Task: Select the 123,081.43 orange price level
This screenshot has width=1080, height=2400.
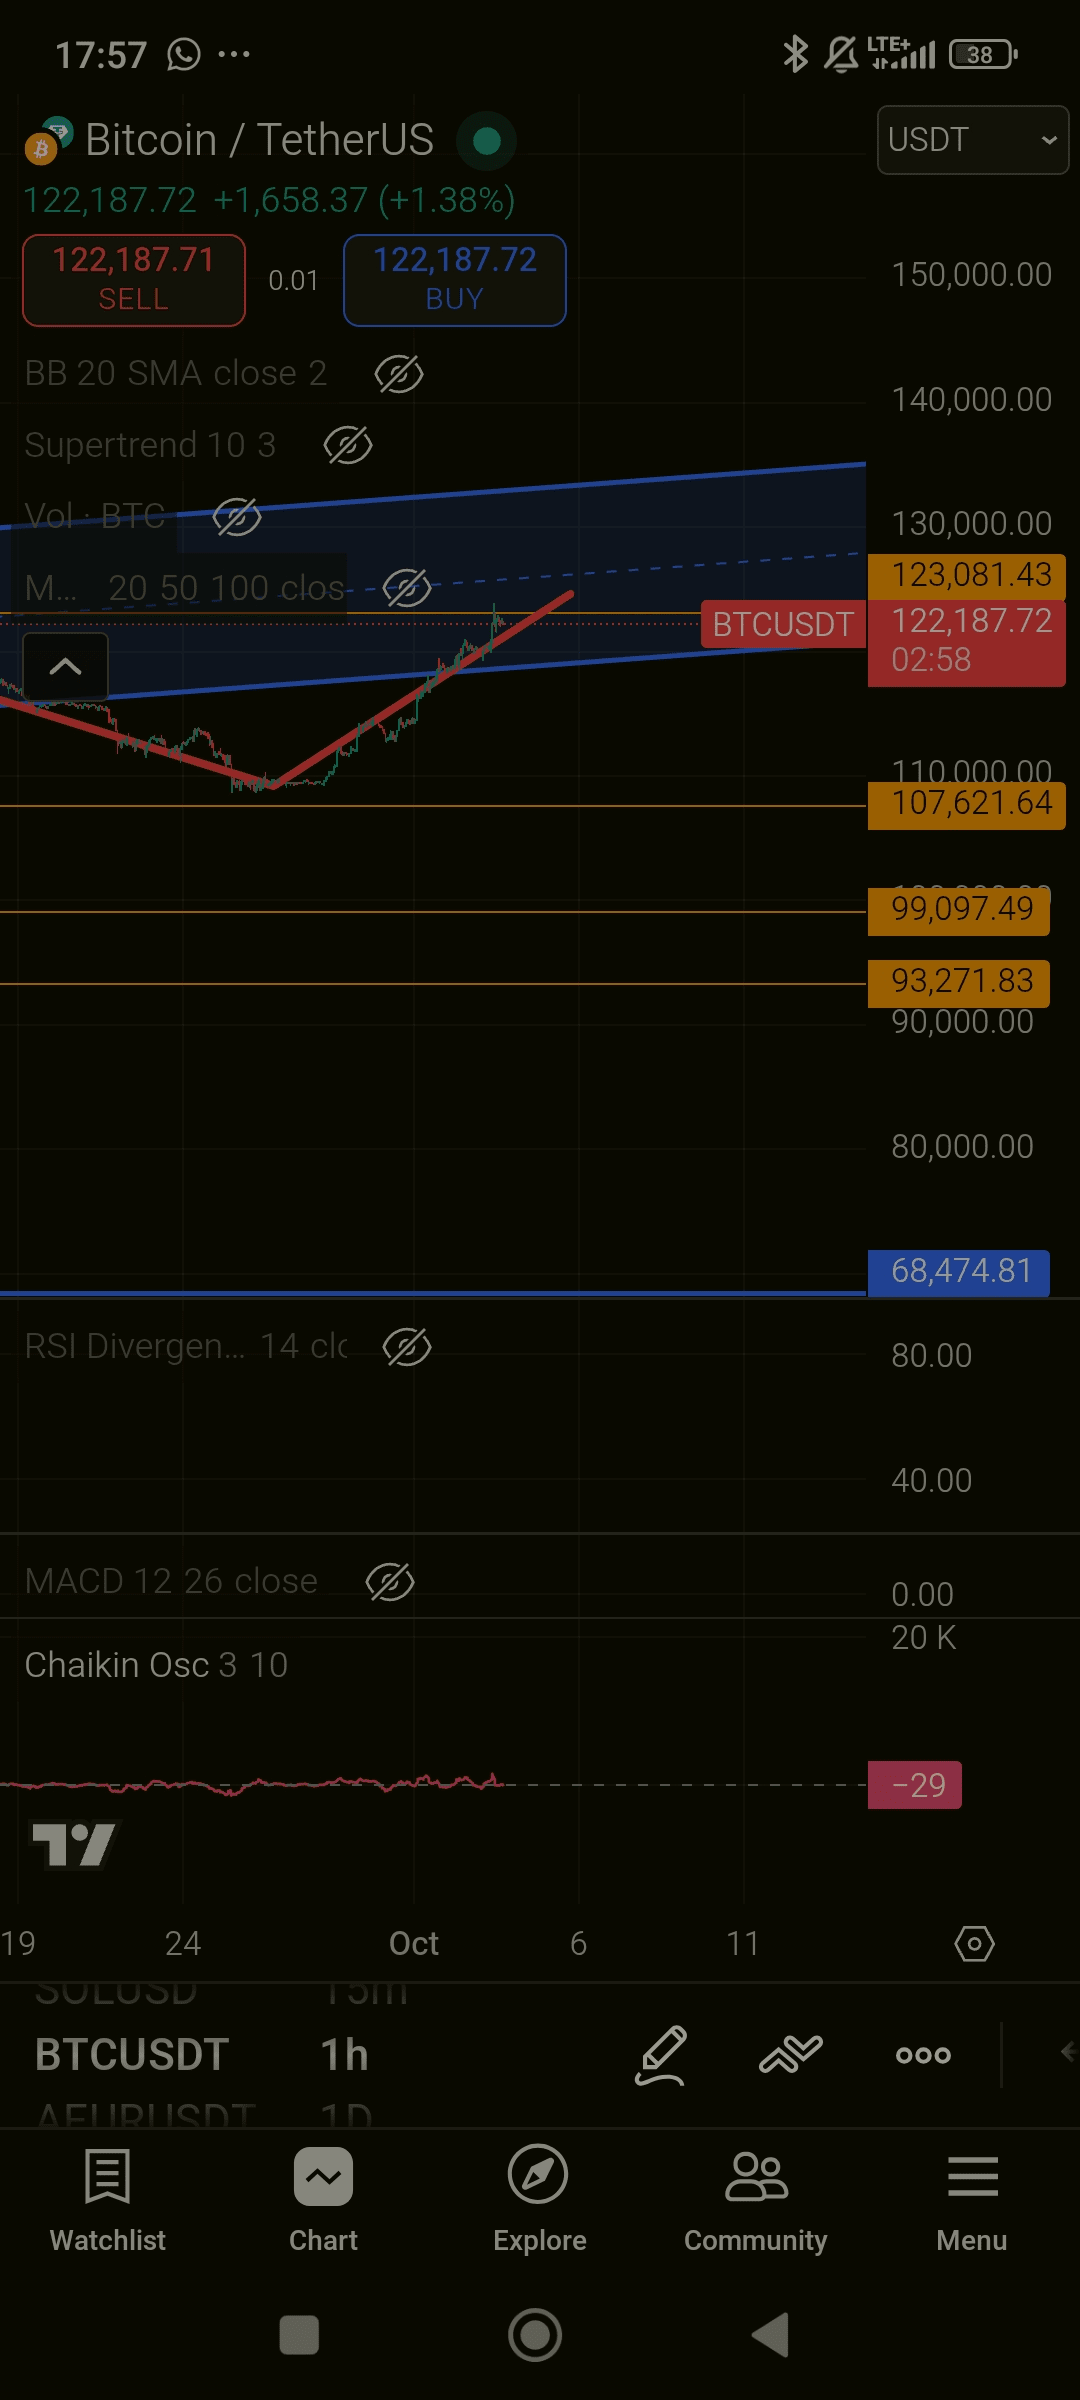Action: coord(967,575)
